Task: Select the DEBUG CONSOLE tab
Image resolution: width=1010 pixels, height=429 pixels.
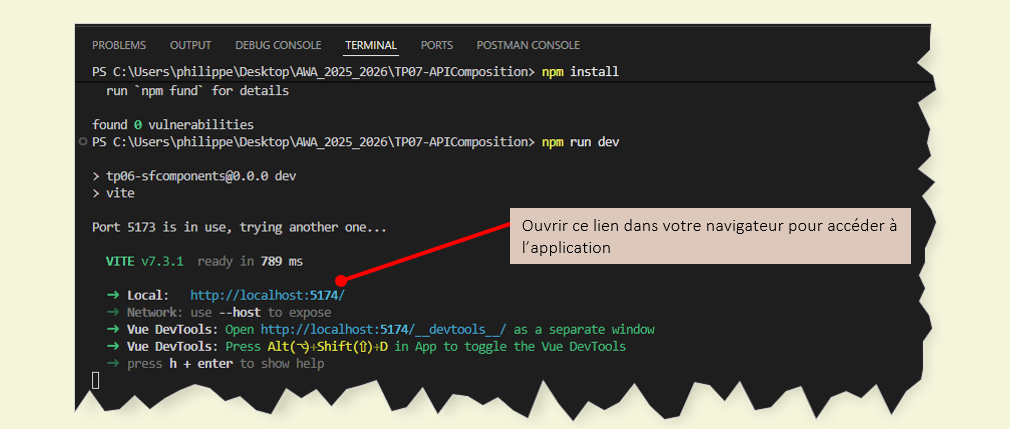Action: tap(278, 45)
